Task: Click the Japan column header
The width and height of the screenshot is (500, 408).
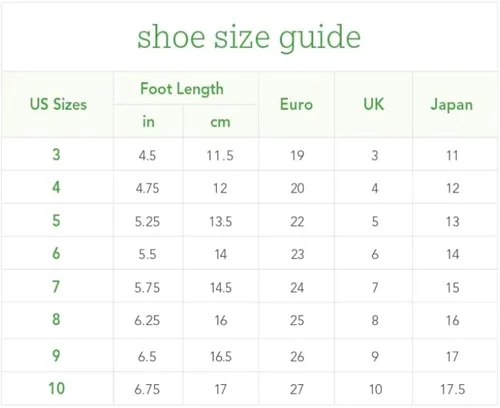Action: [x=452, y=105]
